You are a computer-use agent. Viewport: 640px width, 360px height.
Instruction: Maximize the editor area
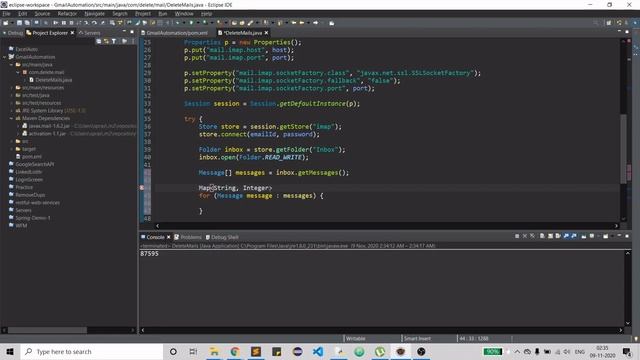627,31
